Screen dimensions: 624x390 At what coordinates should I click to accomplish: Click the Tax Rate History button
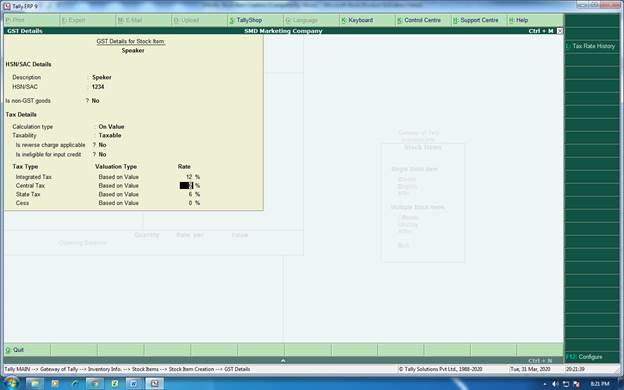pos(592,46)
